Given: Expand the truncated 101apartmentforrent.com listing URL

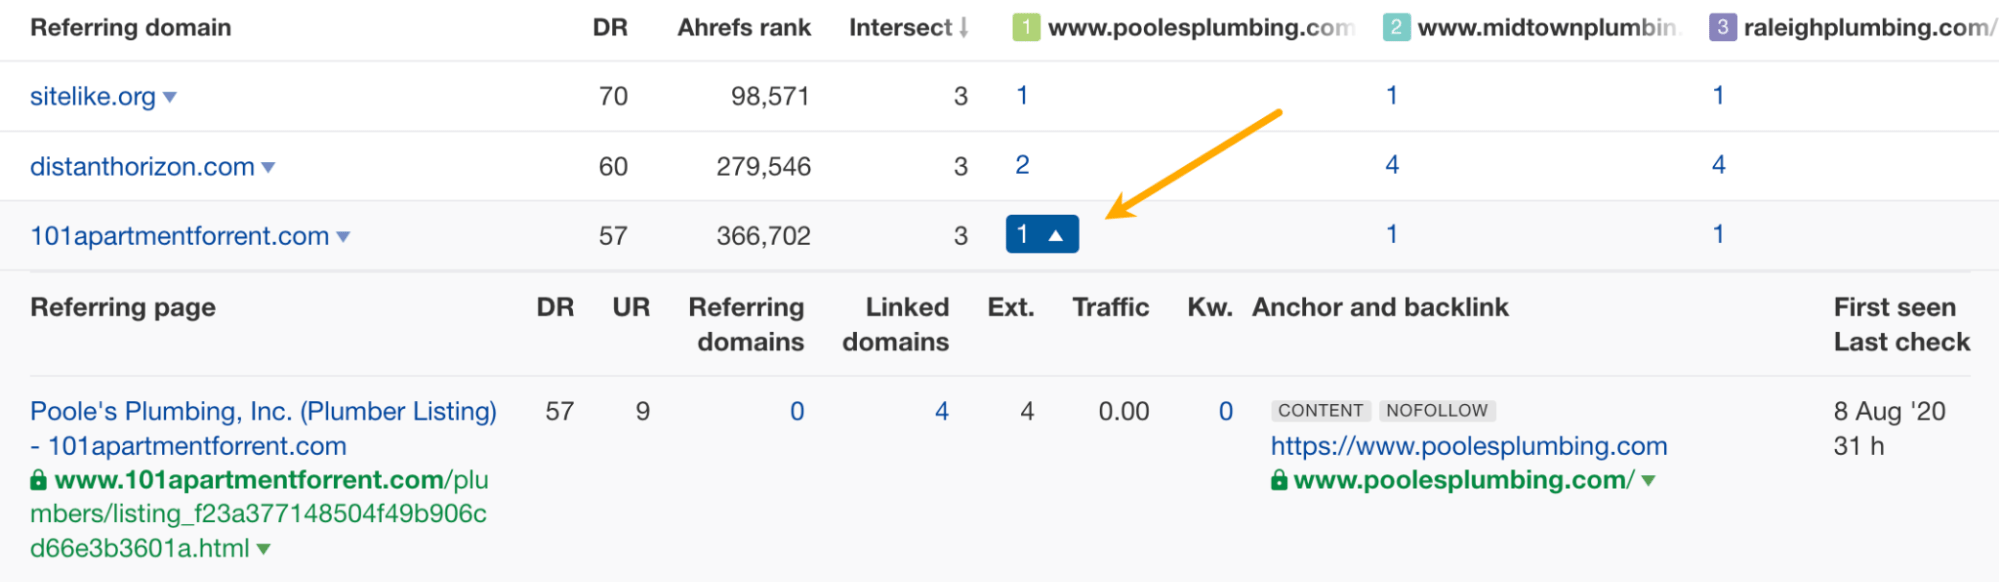Looking at the screenshot, I should click(262, 548).
